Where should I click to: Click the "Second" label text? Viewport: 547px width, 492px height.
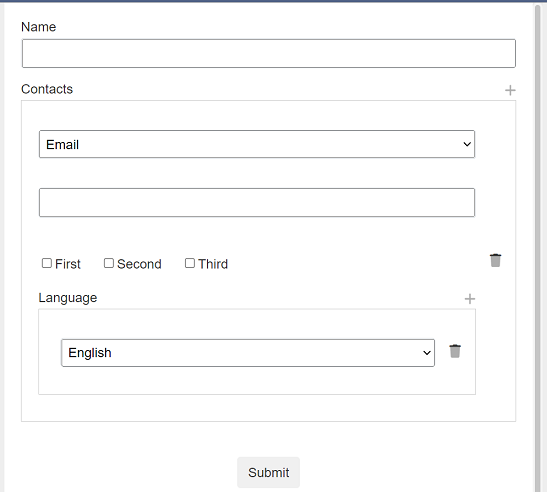139,264
